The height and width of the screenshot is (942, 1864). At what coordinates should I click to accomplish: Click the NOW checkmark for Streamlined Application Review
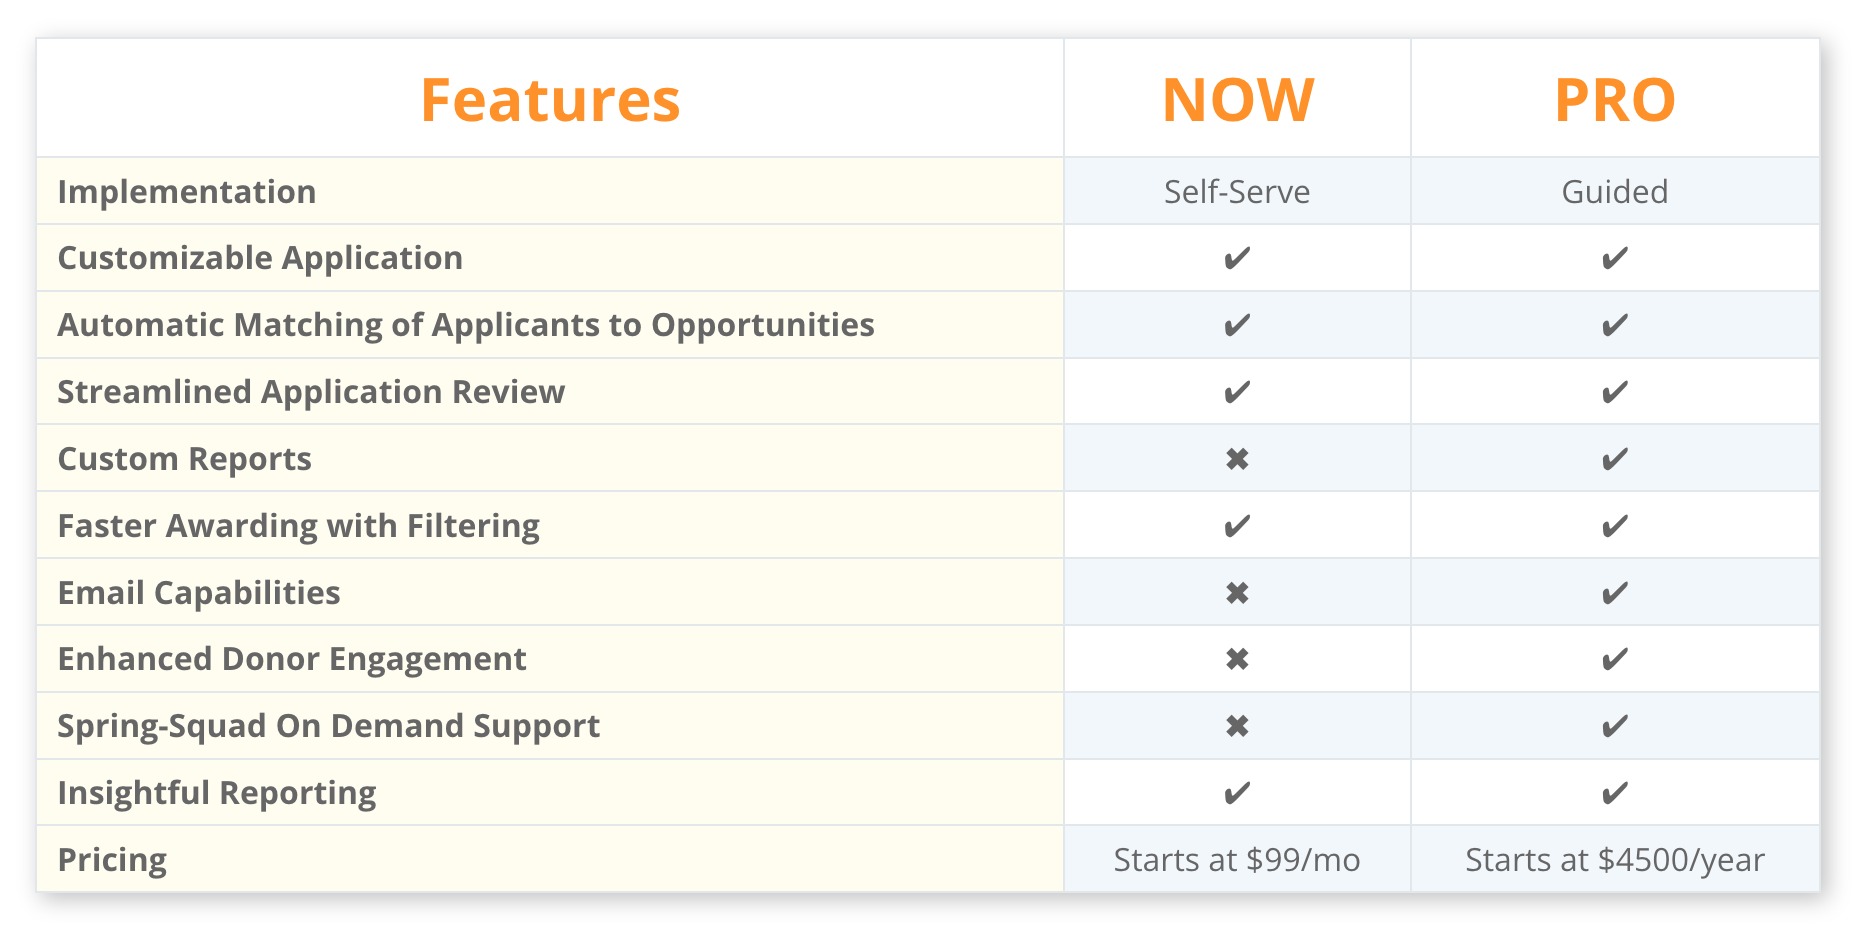1237,392
